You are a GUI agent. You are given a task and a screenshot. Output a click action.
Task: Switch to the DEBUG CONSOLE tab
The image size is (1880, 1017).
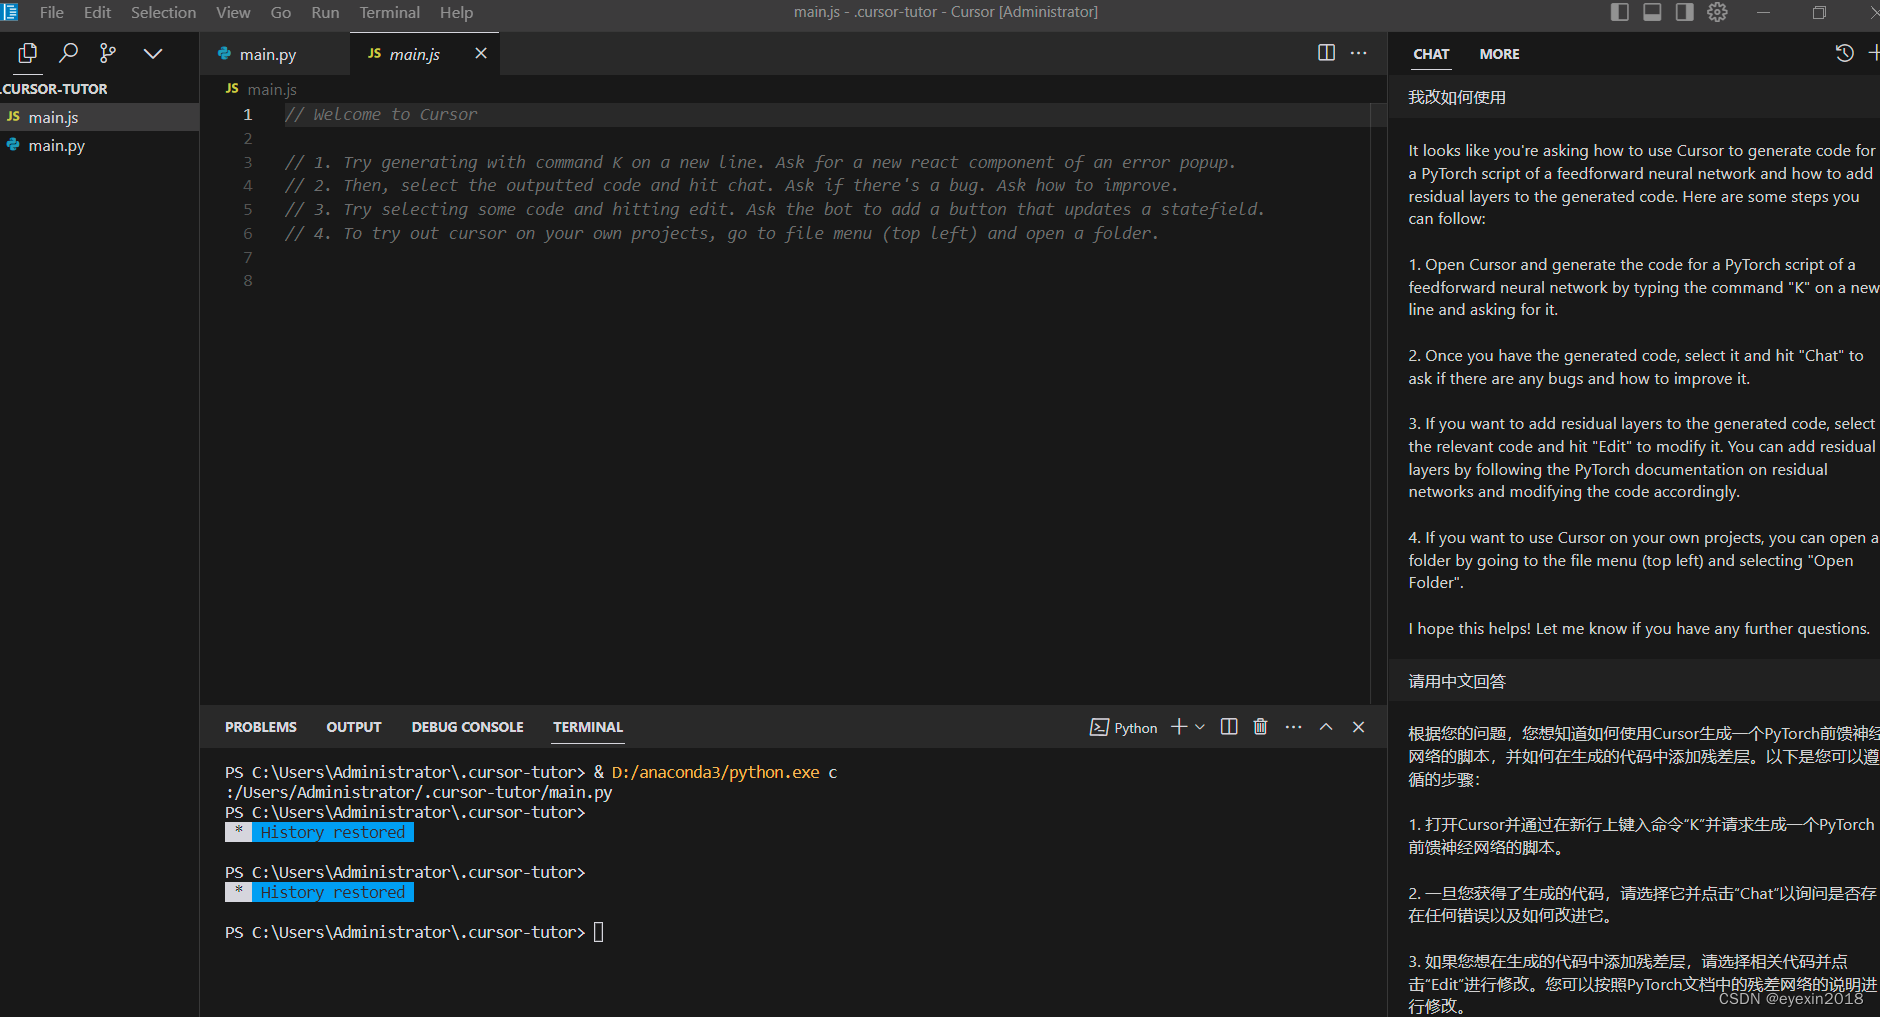[x=467, y=727]
